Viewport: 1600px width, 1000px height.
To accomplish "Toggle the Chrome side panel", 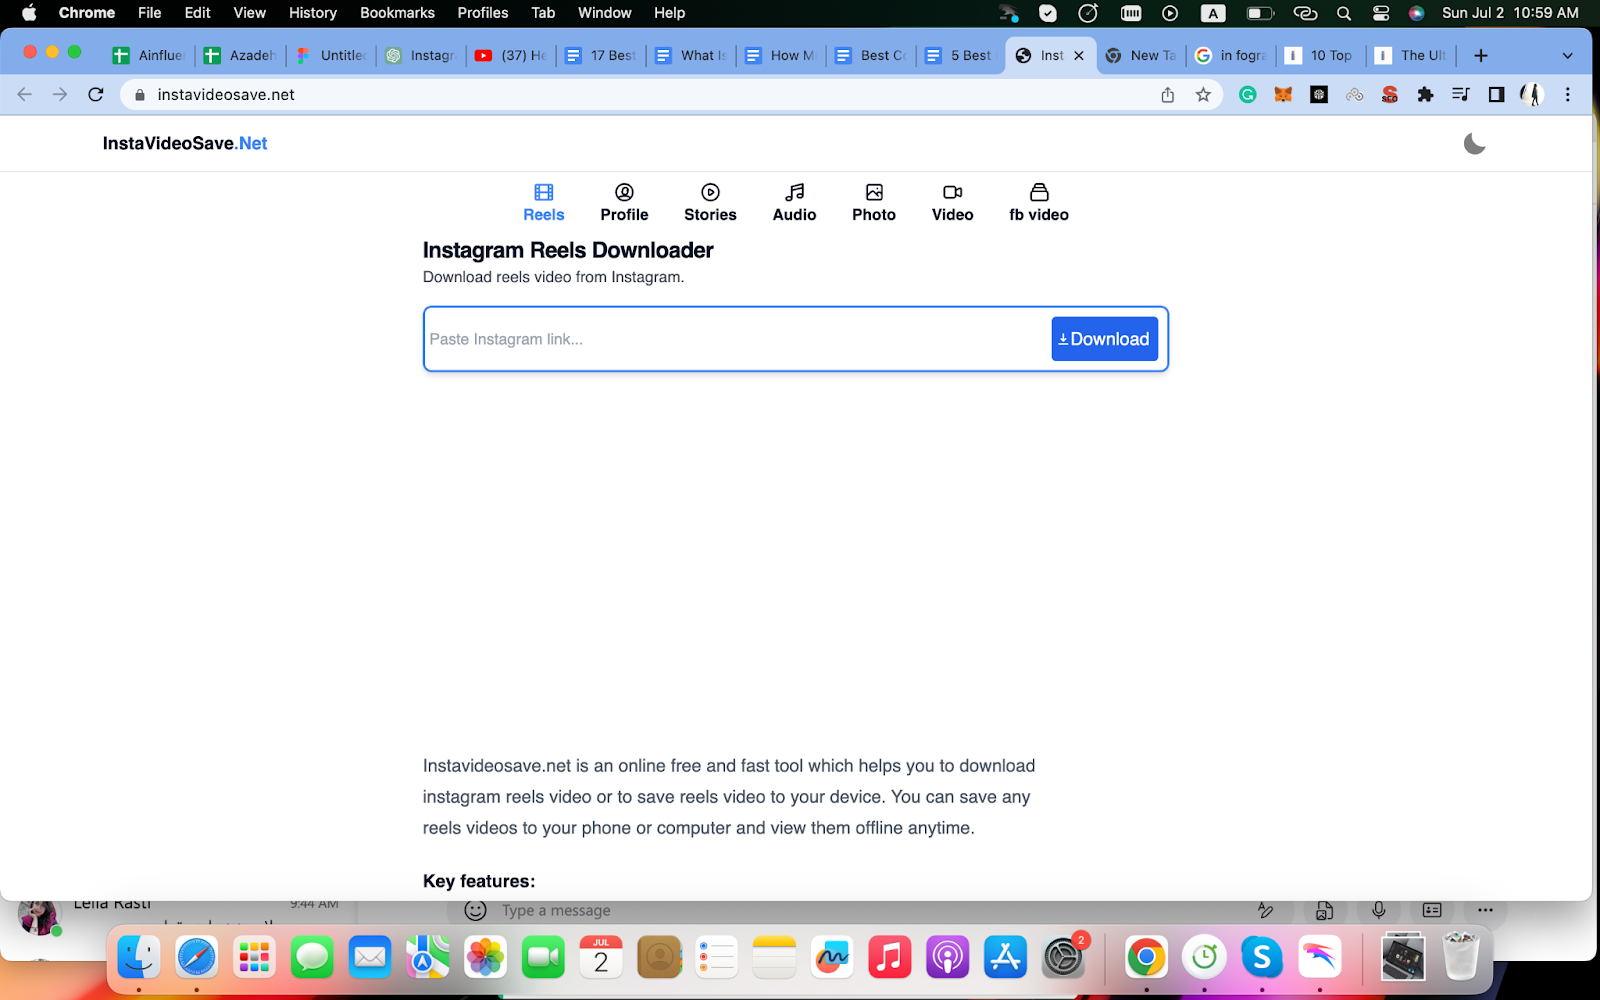I will (1496, 95).
